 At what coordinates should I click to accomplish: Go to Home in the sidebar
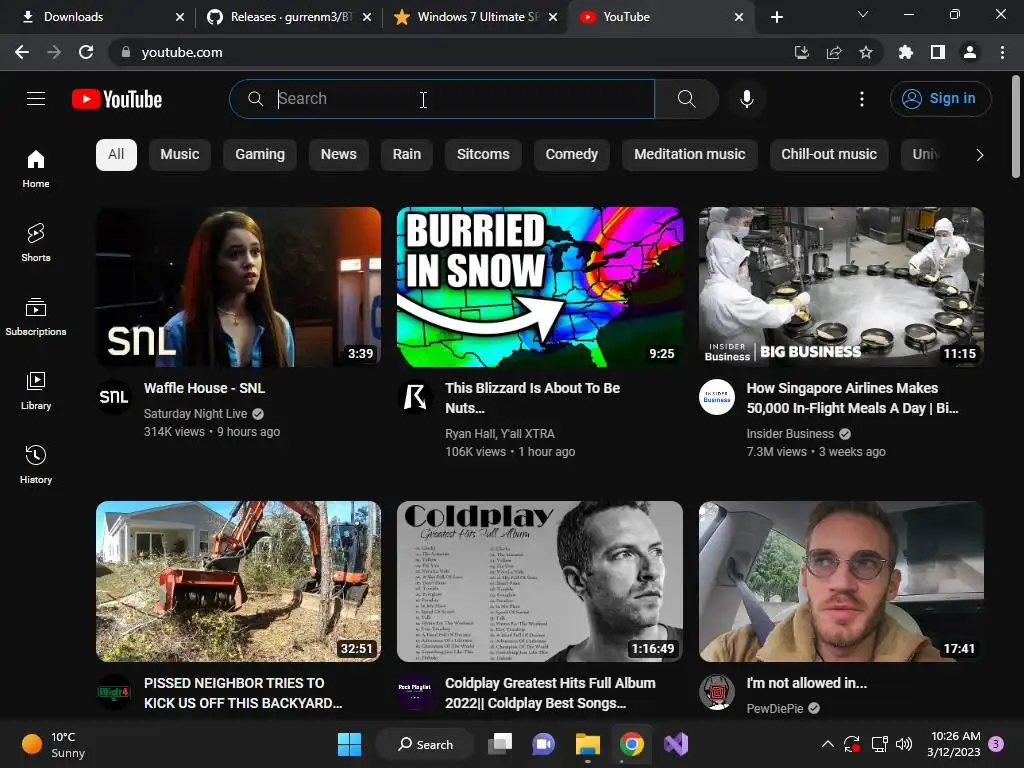(x=36, y=168)
